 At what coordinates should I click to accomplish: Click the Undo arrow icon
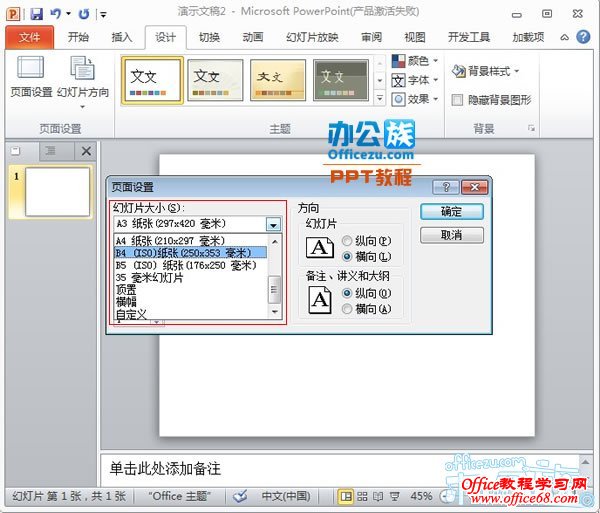(x=56, y=14)
